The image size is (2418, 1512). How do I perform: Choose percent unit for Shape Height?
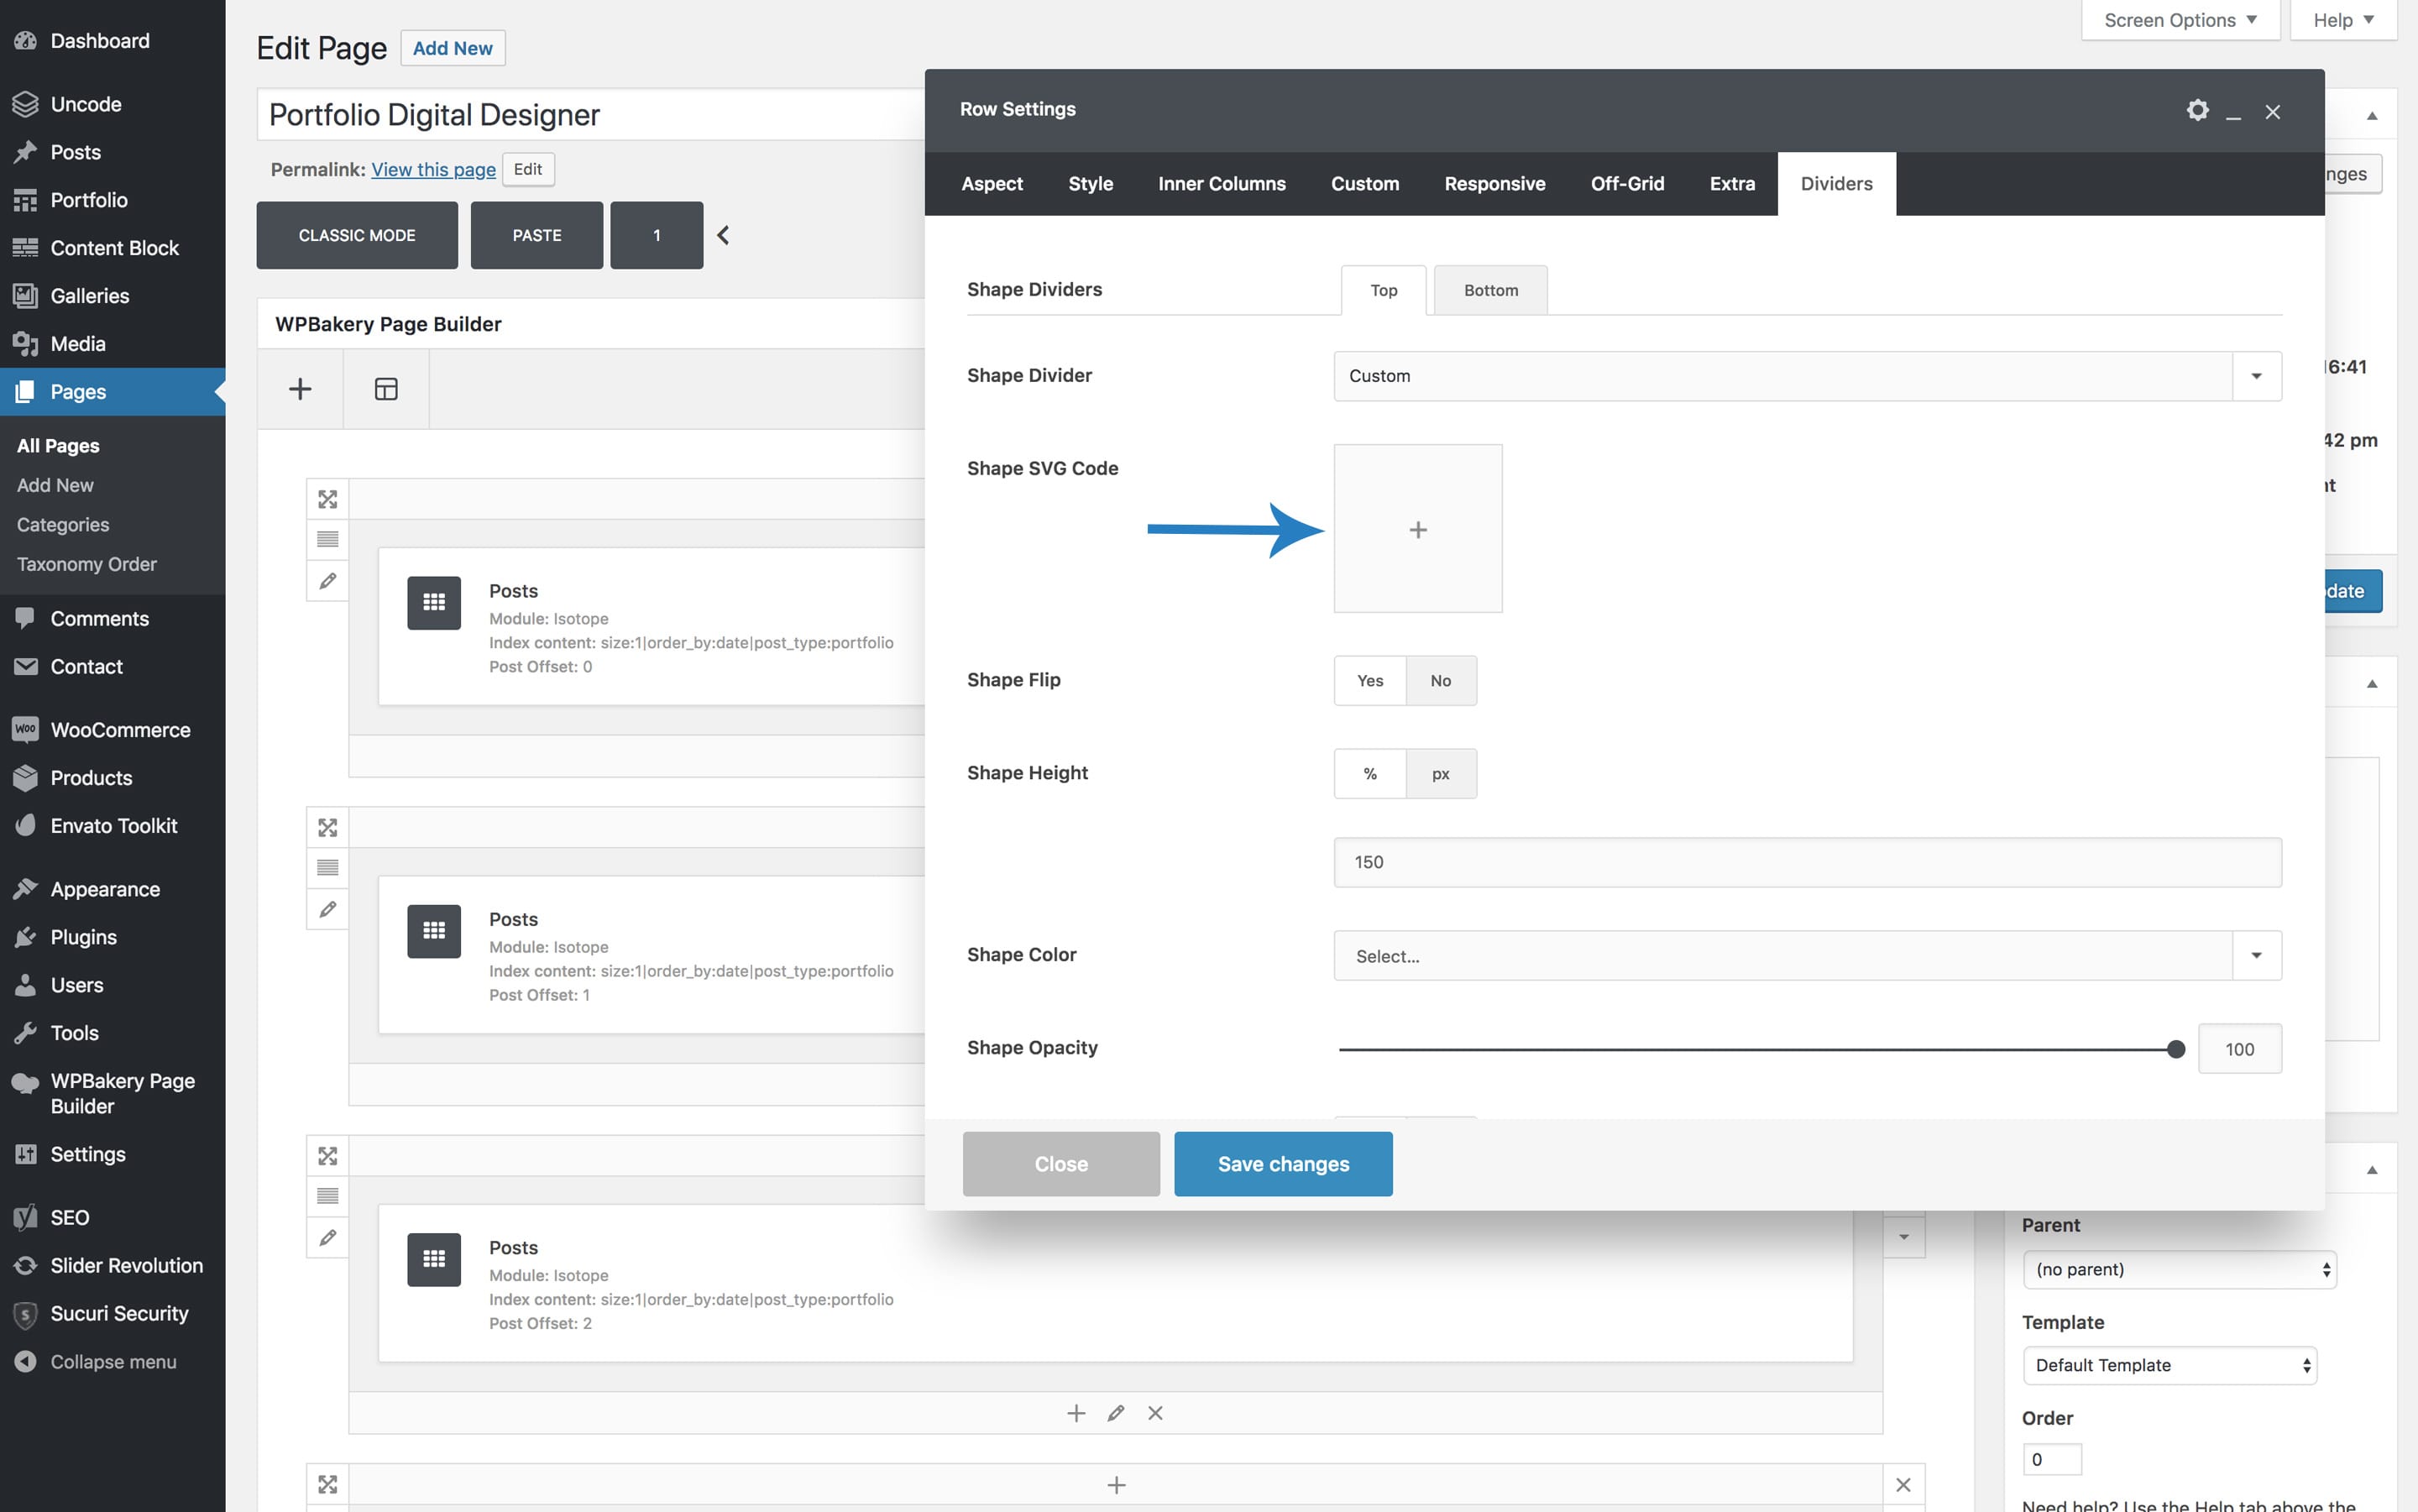1369,774
